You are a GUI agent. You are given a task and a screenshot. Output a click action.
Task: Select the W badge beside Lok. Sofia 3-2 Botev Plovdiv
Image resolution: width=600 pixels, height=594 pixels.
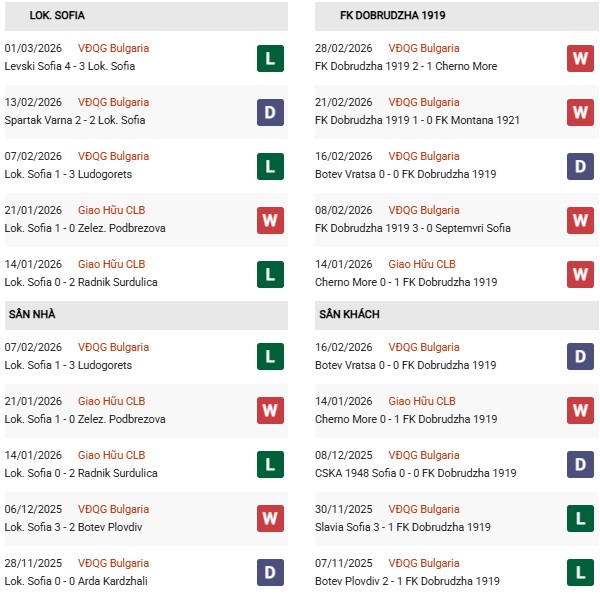(269, 519)
